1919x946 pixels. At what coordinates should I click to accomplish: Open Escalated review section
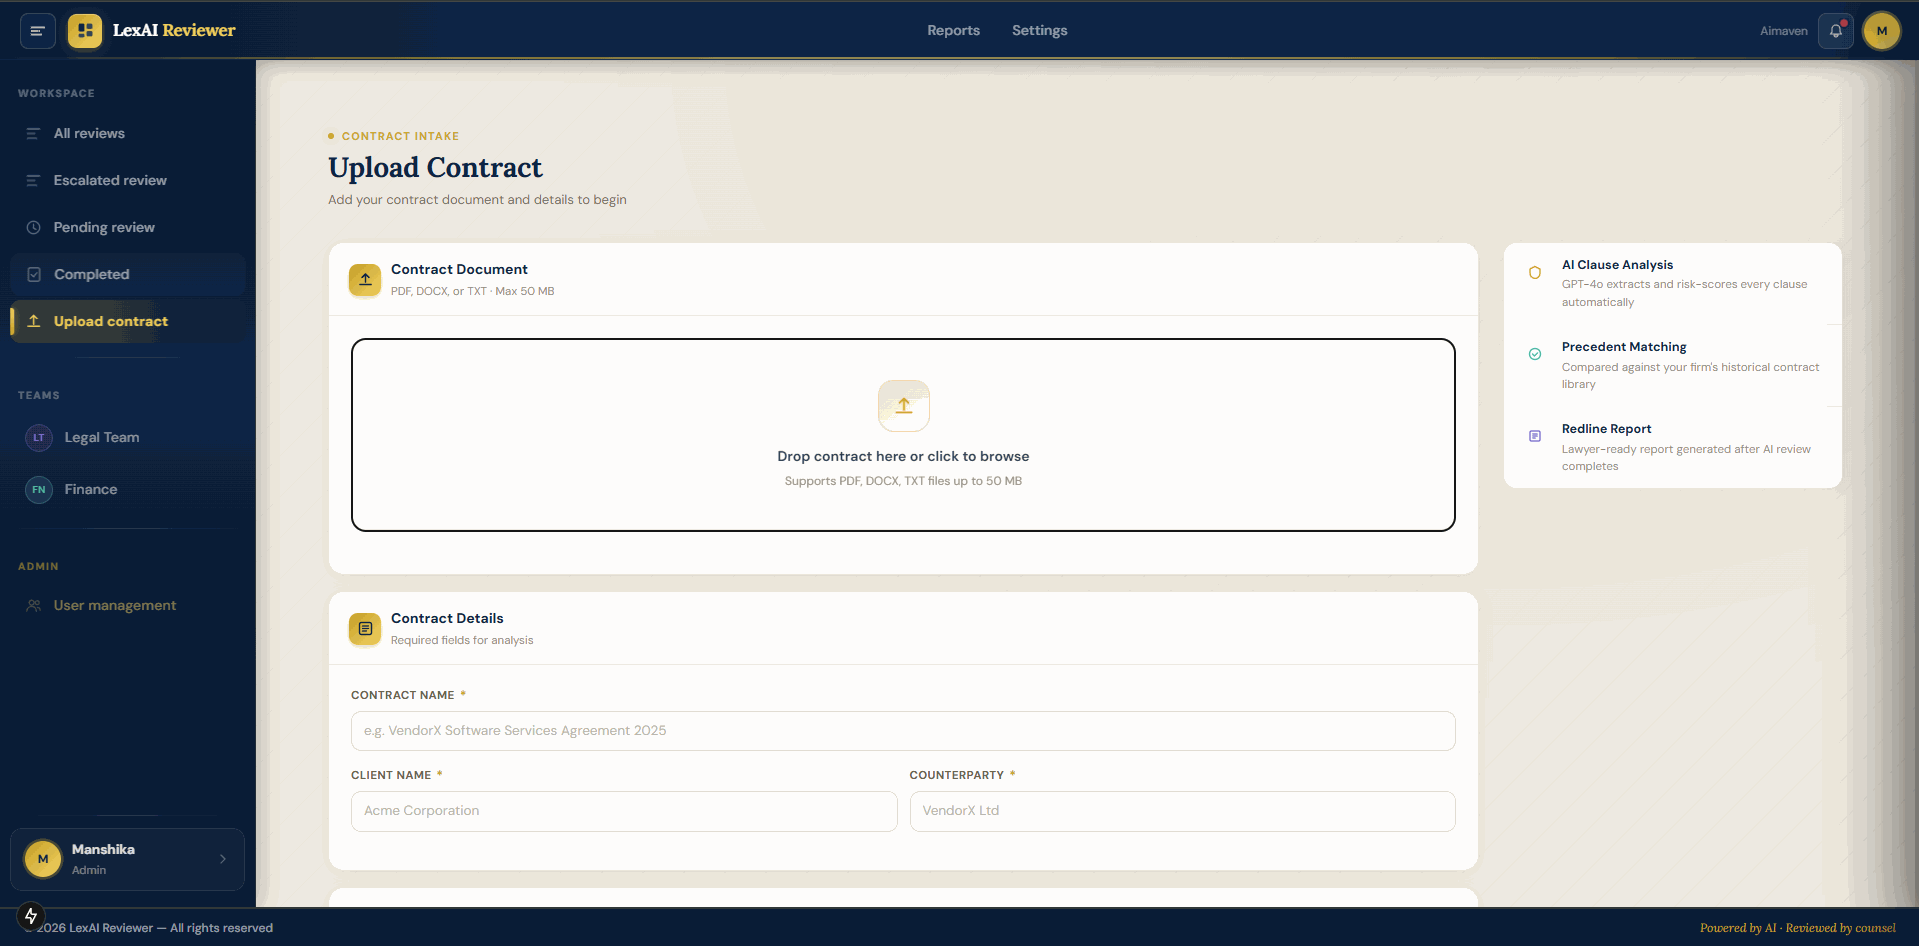(128, 181)
